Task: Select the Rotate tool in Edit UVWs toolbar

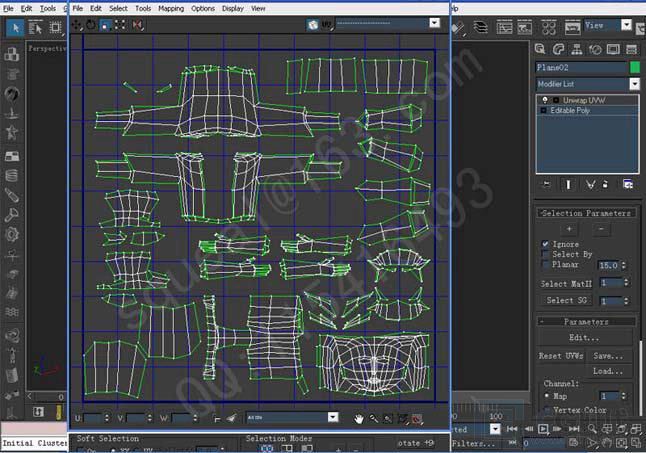Action: click(91, 25)
